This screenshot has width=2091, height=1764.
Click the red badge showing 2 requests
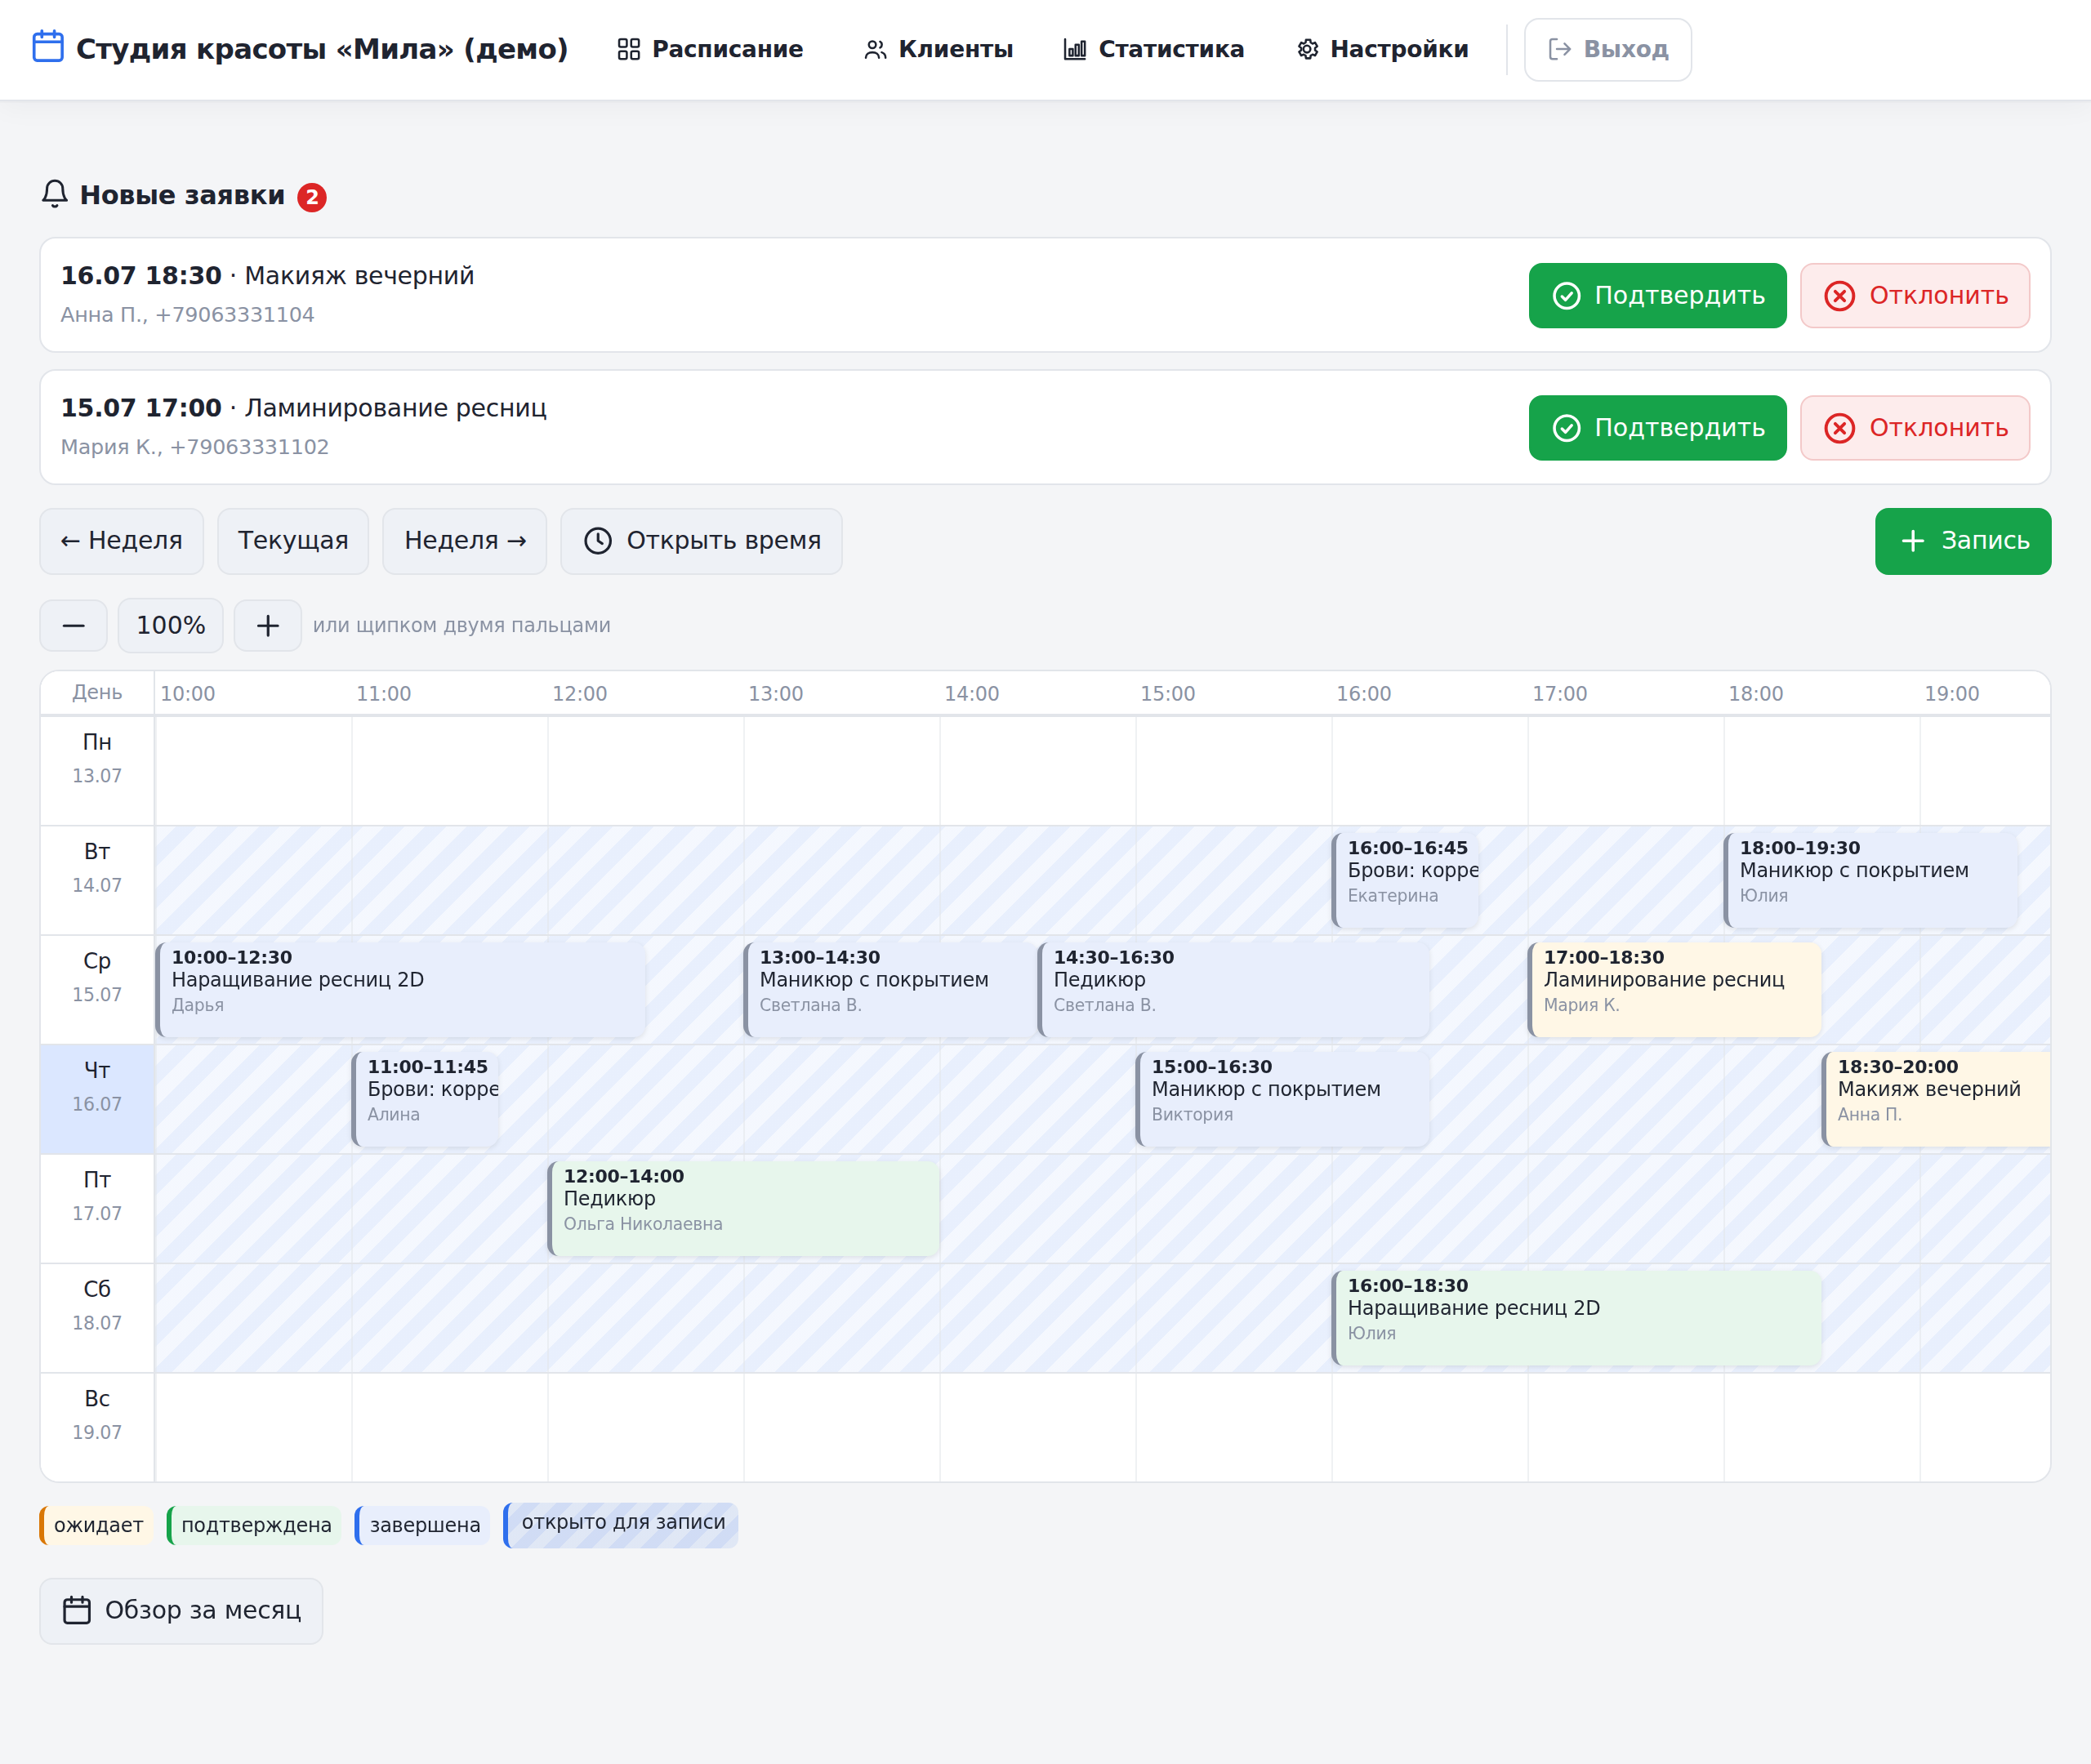[x=312, y=197]
